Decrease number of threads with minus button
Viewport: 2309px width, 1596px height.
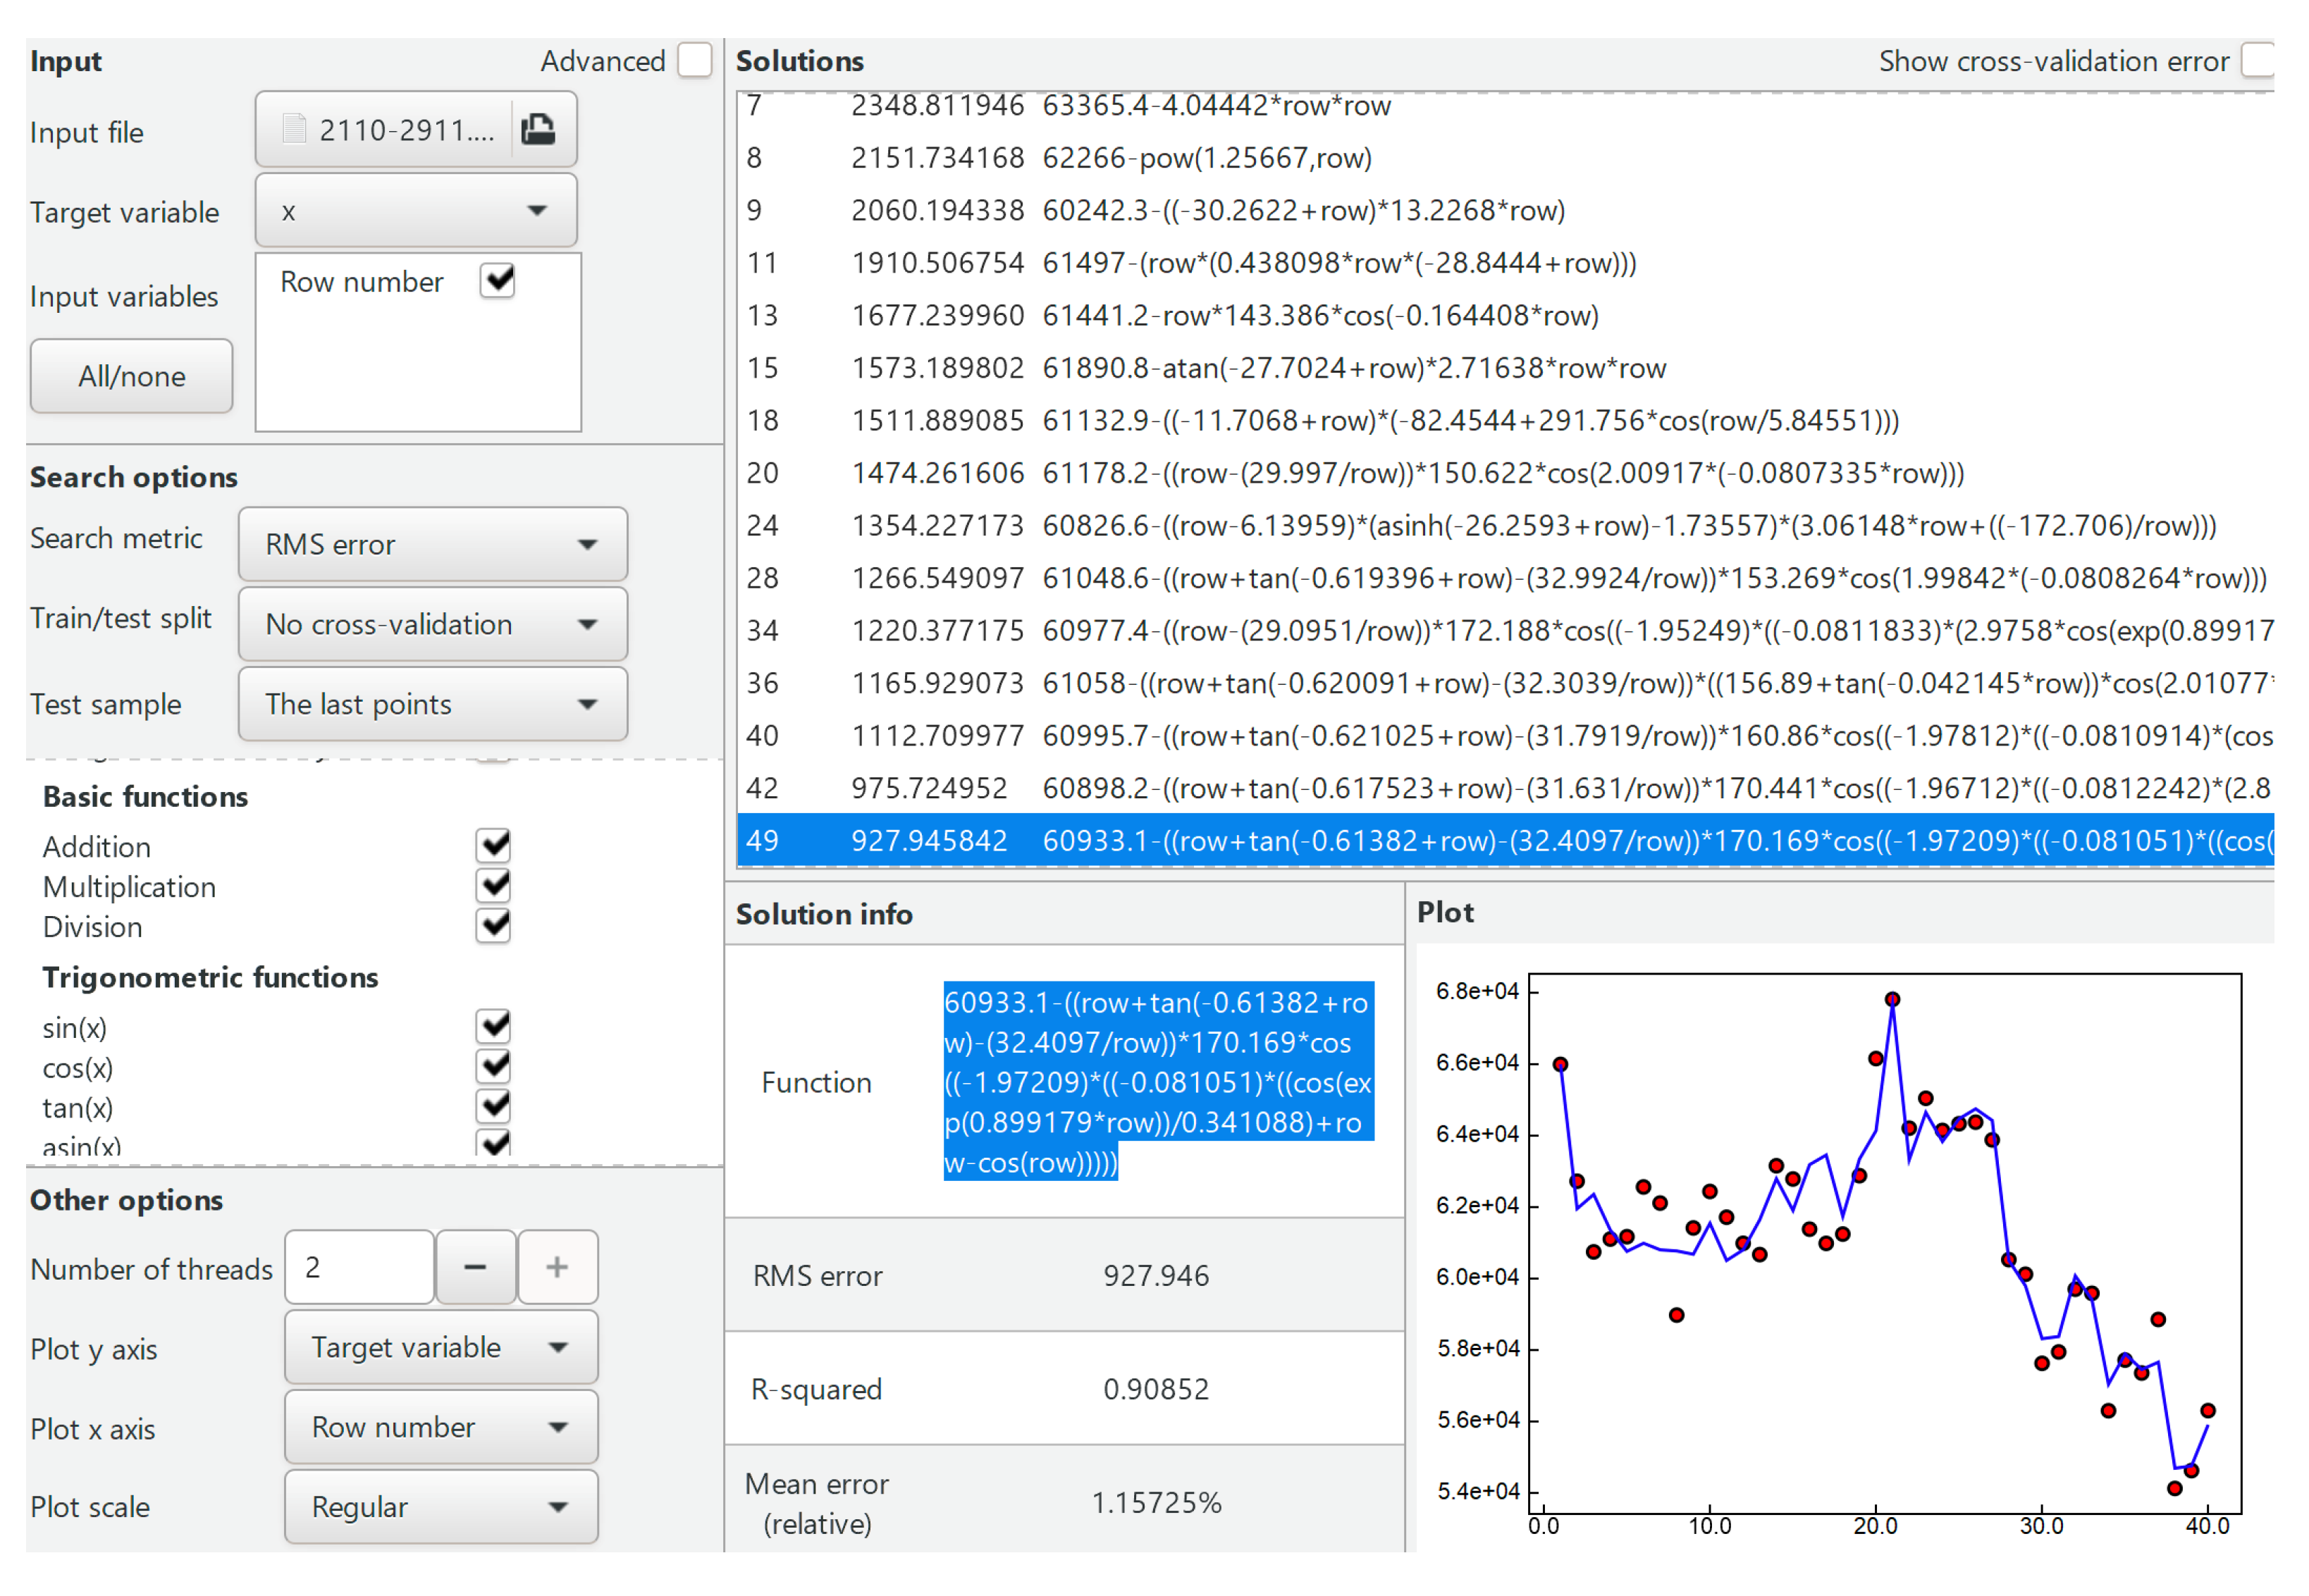point(475,1268)
